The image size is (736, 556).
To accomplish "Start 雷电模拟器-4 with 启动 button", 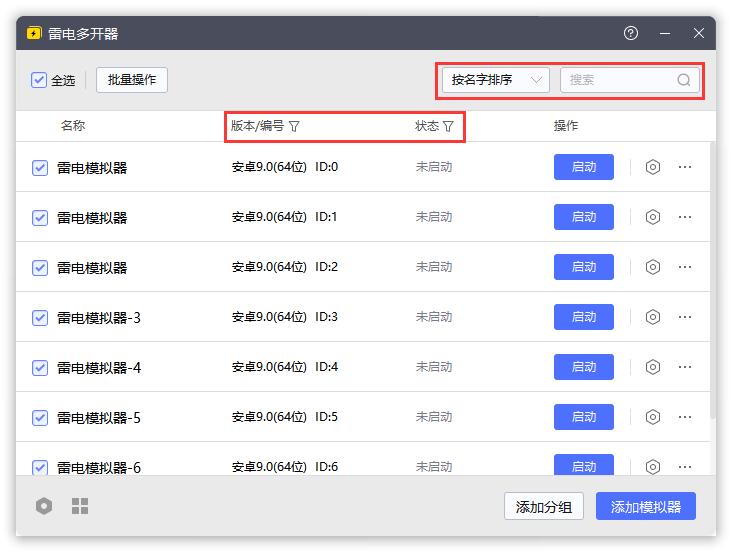I will click(583, 367).
